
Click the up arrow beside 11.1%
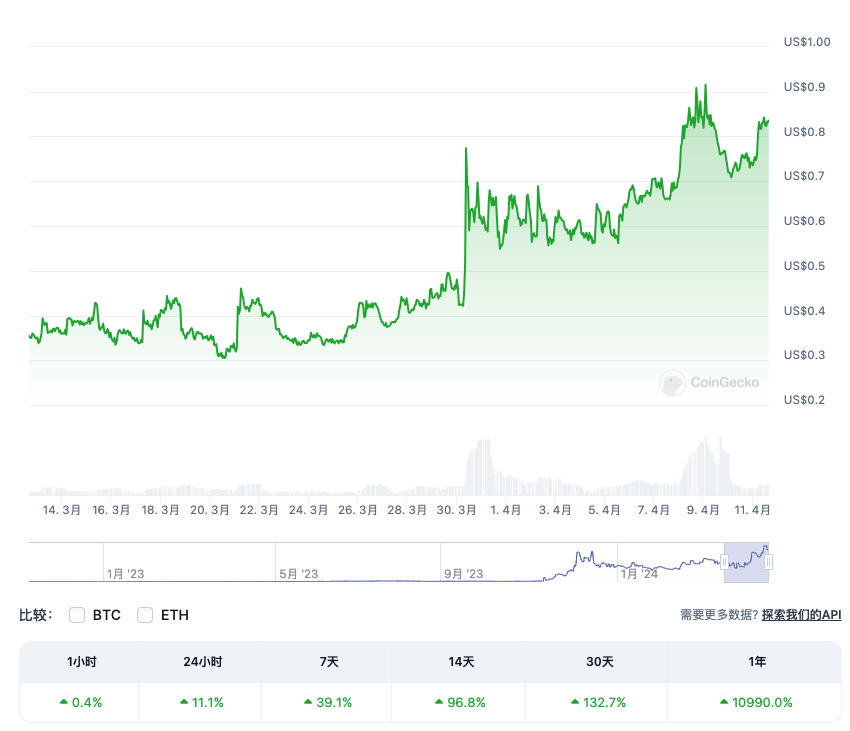tap(184, 702)
